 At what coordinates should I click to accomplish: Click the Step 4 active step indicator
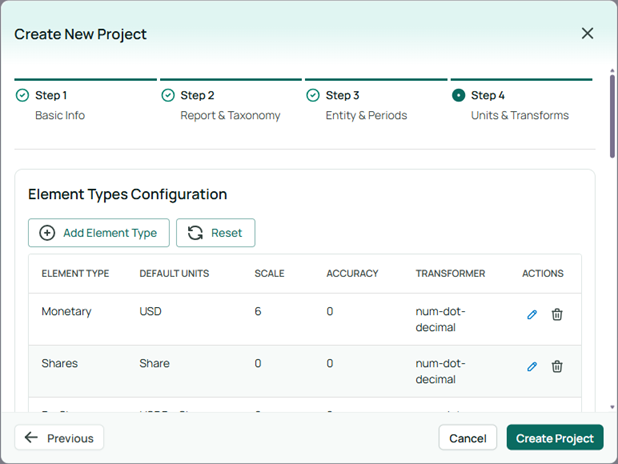458,95
